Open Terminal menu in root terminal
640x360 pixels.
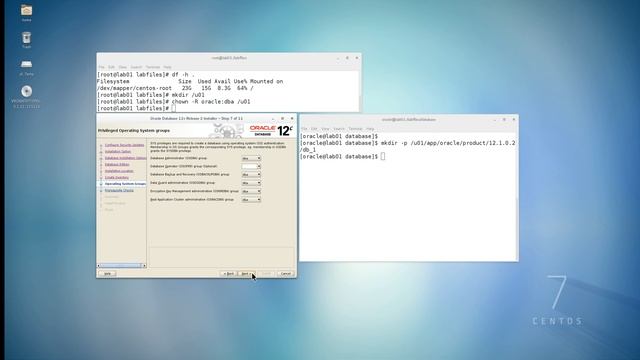pyautogui.click(x=153, y=67)
